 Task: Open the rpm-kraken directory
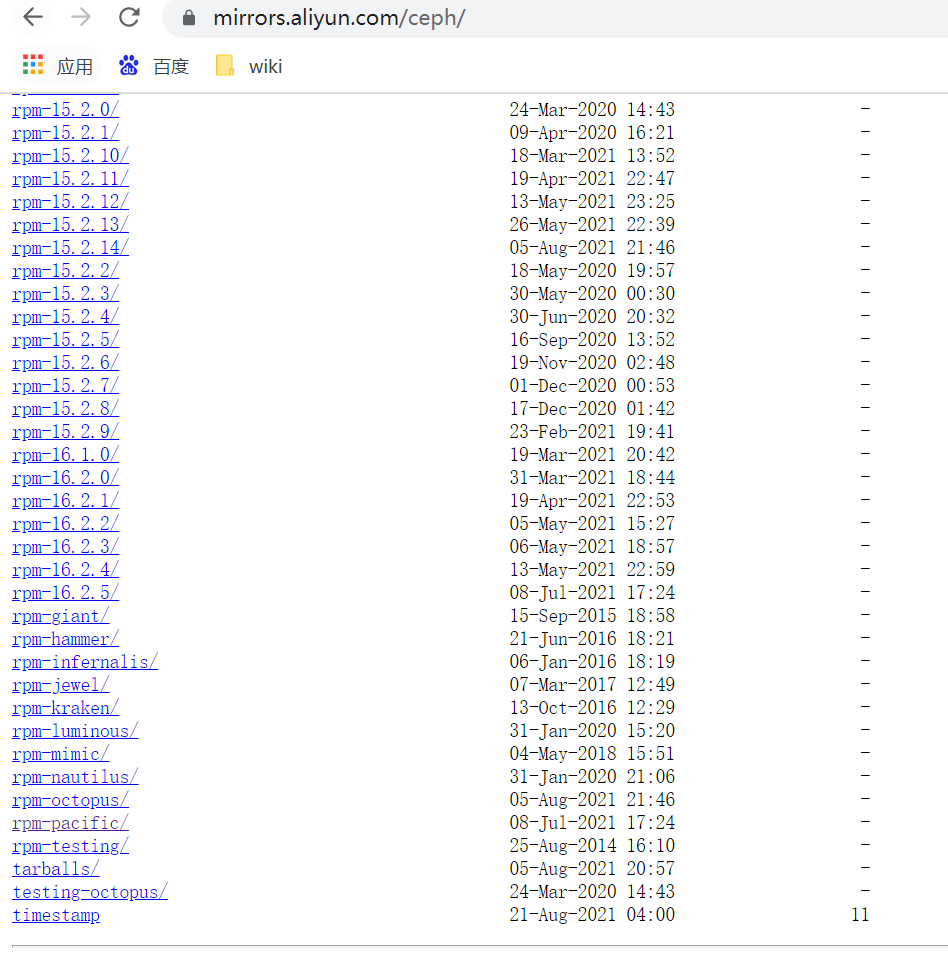pos(64,708)
